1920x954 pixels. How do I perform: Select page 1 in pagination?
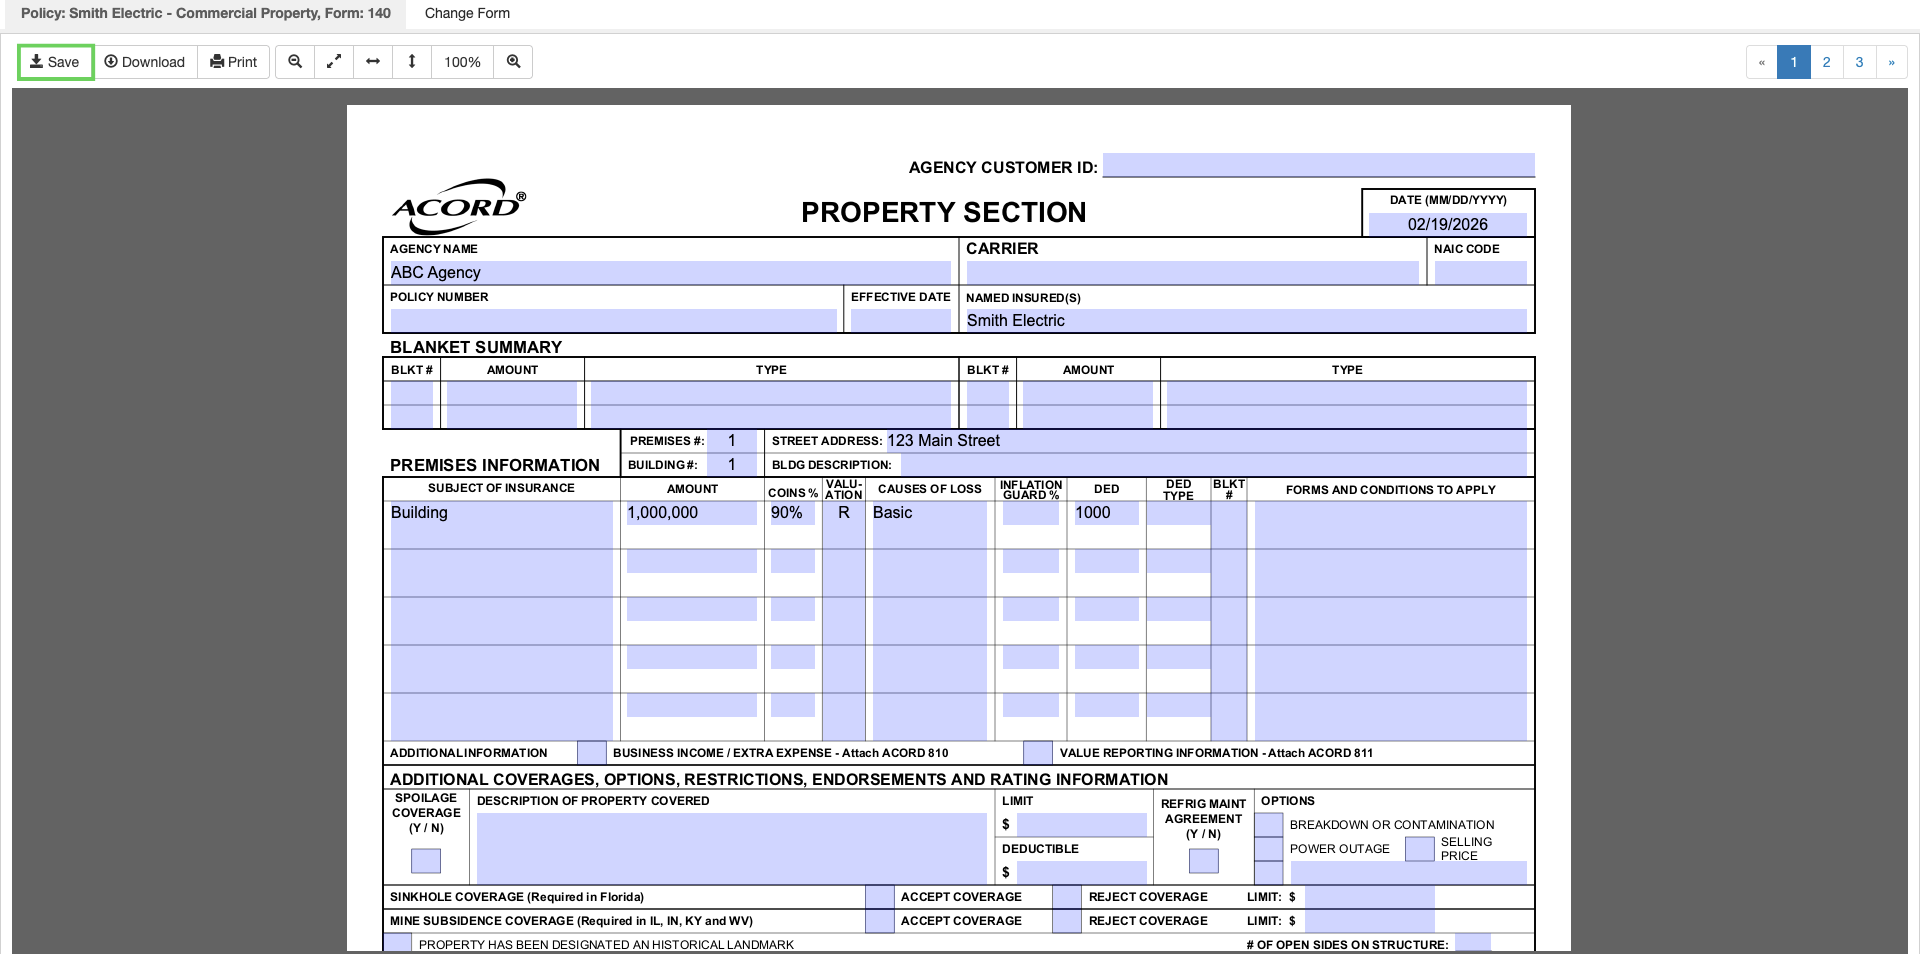click(1794, 62)
